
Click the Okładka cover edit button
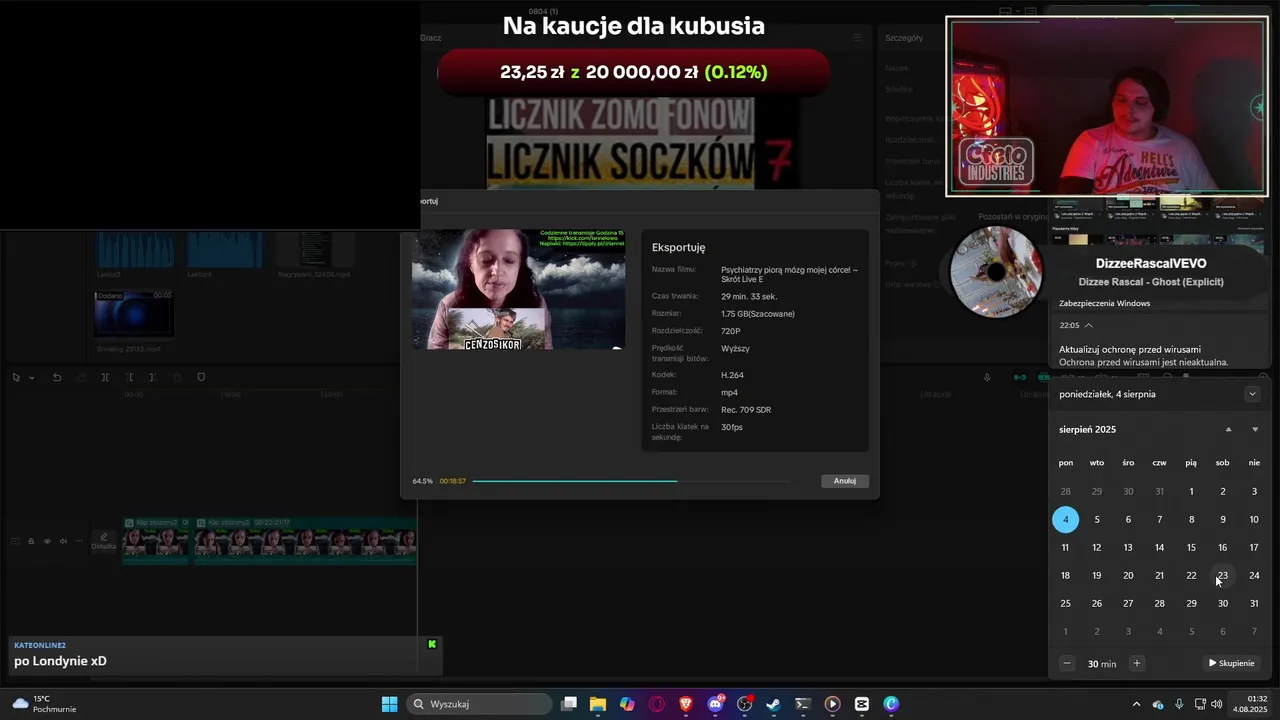pyautogui.click(x=104, y=541)
